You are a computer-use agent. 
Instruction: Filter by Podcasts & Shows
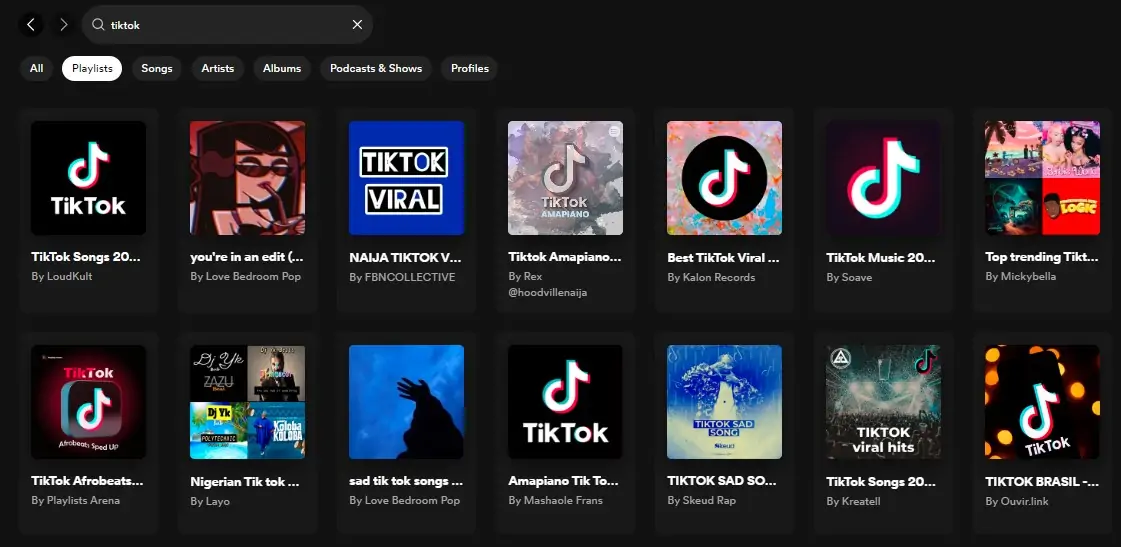click(376, 68)
